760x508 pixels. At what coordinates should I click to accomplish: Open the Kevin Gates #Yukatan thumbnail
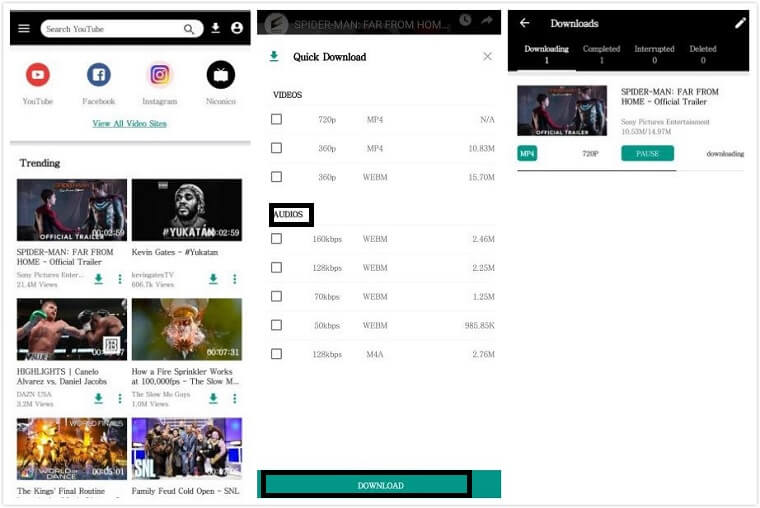(187, 210)
